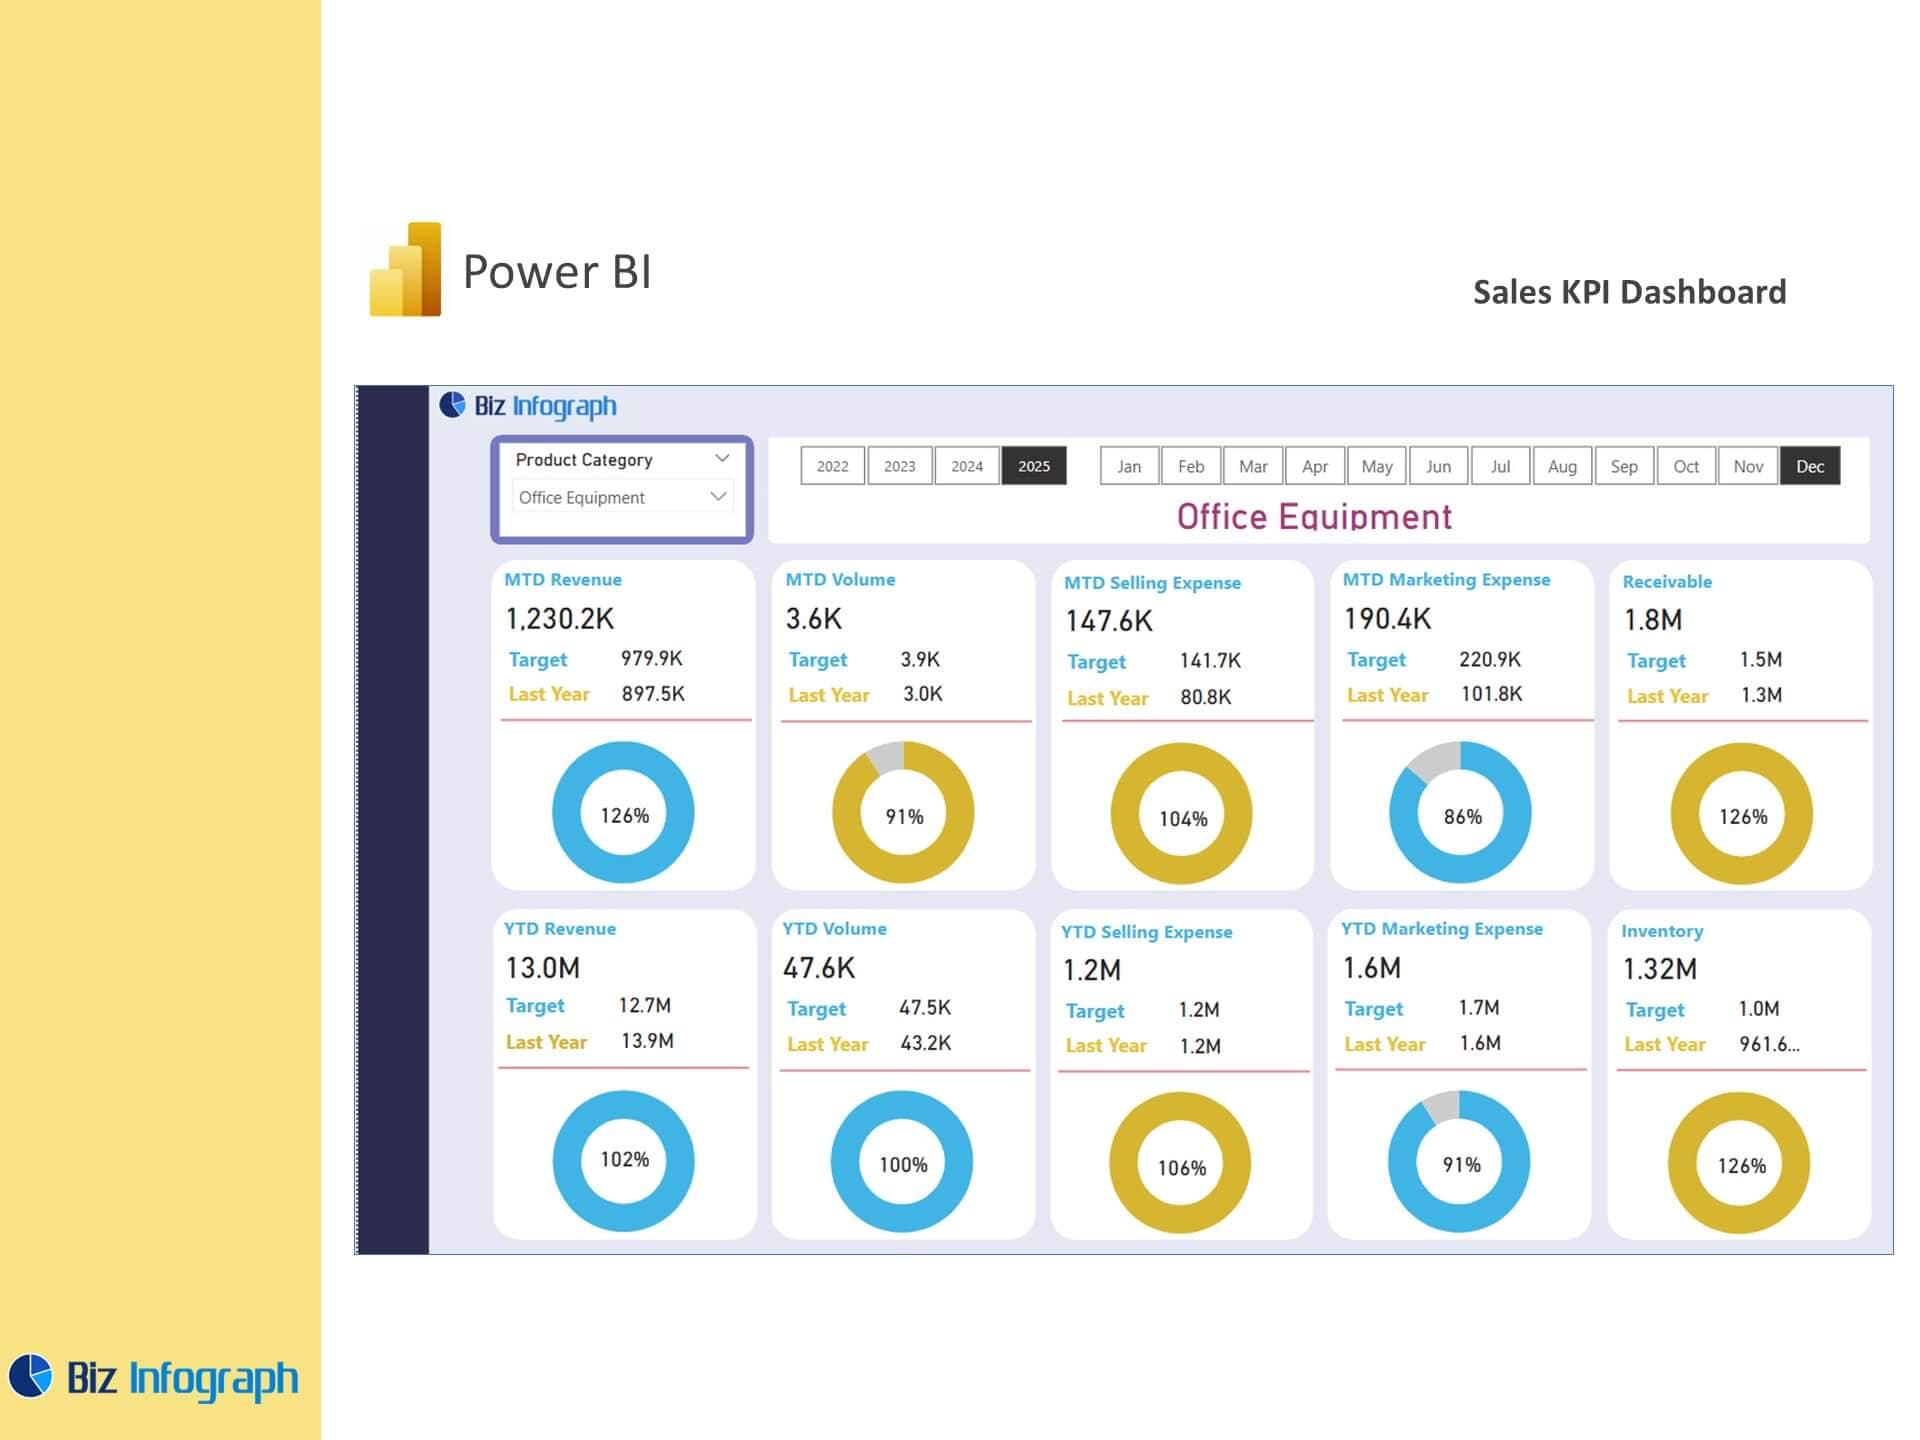The width and height of the screenshot is (1920, 1440).
Task: Click the Inventory Last Year value 961.6...
Action: (1769, 1044)
